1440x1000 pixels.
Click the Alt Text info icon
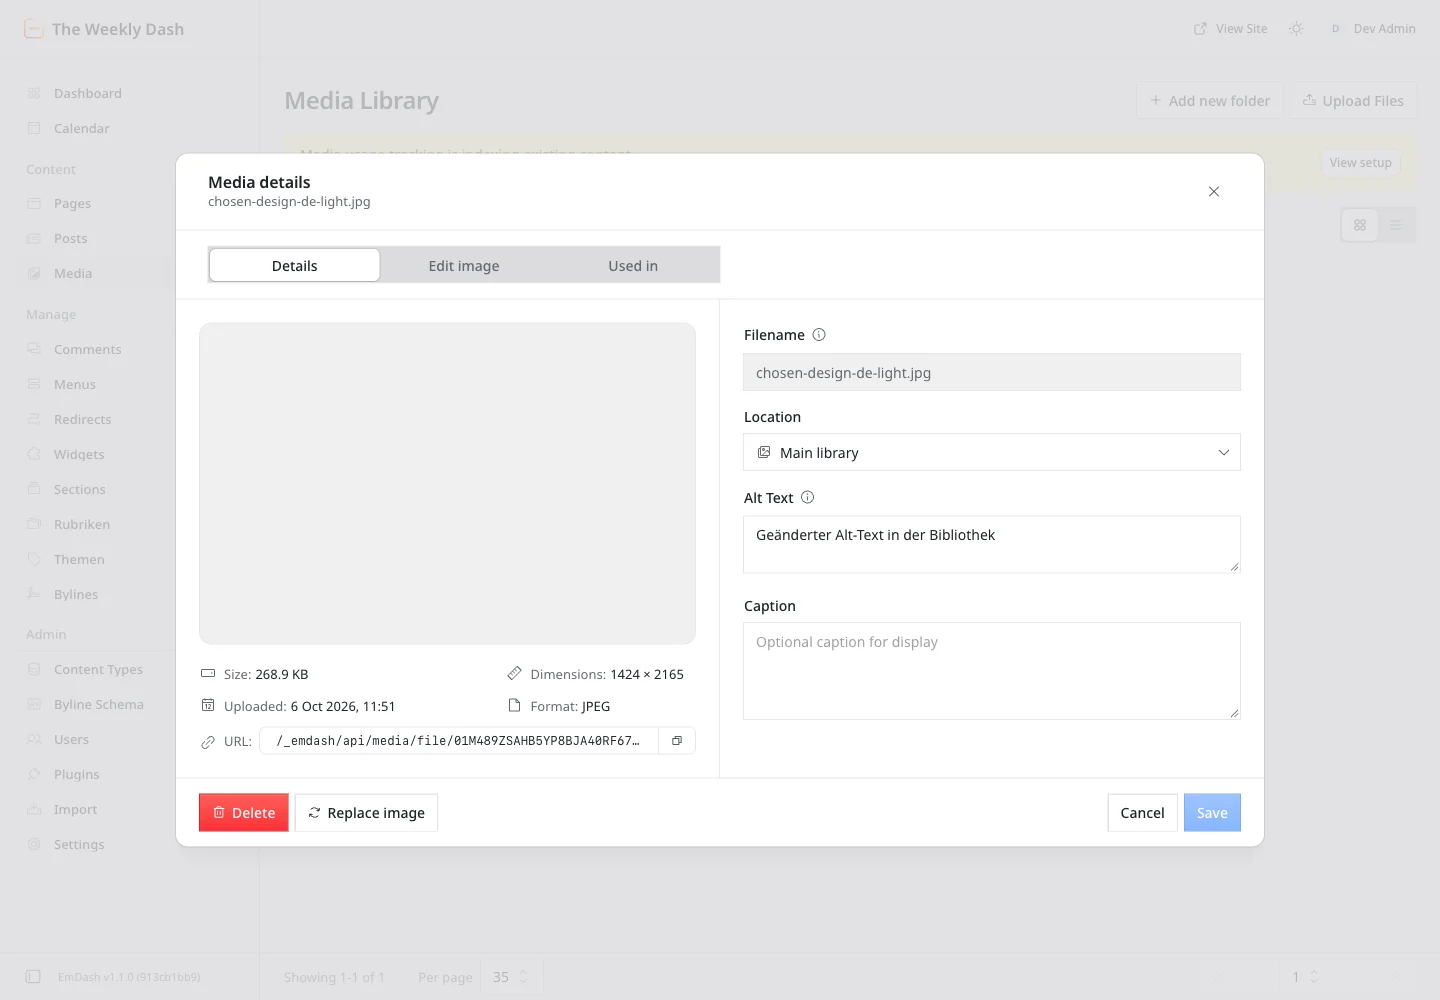[x=808, y=498]
